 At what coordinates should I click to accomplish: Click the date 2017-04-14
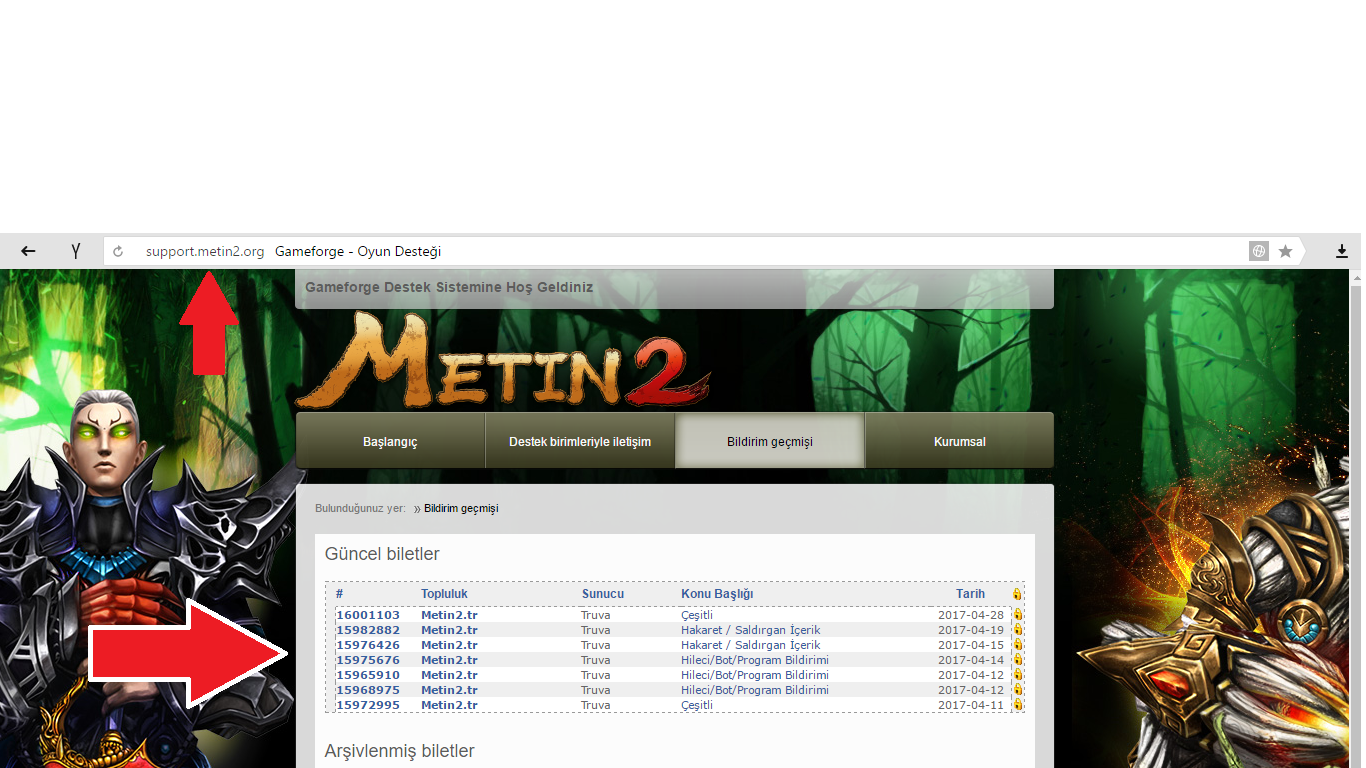click(x=971, y=660)
